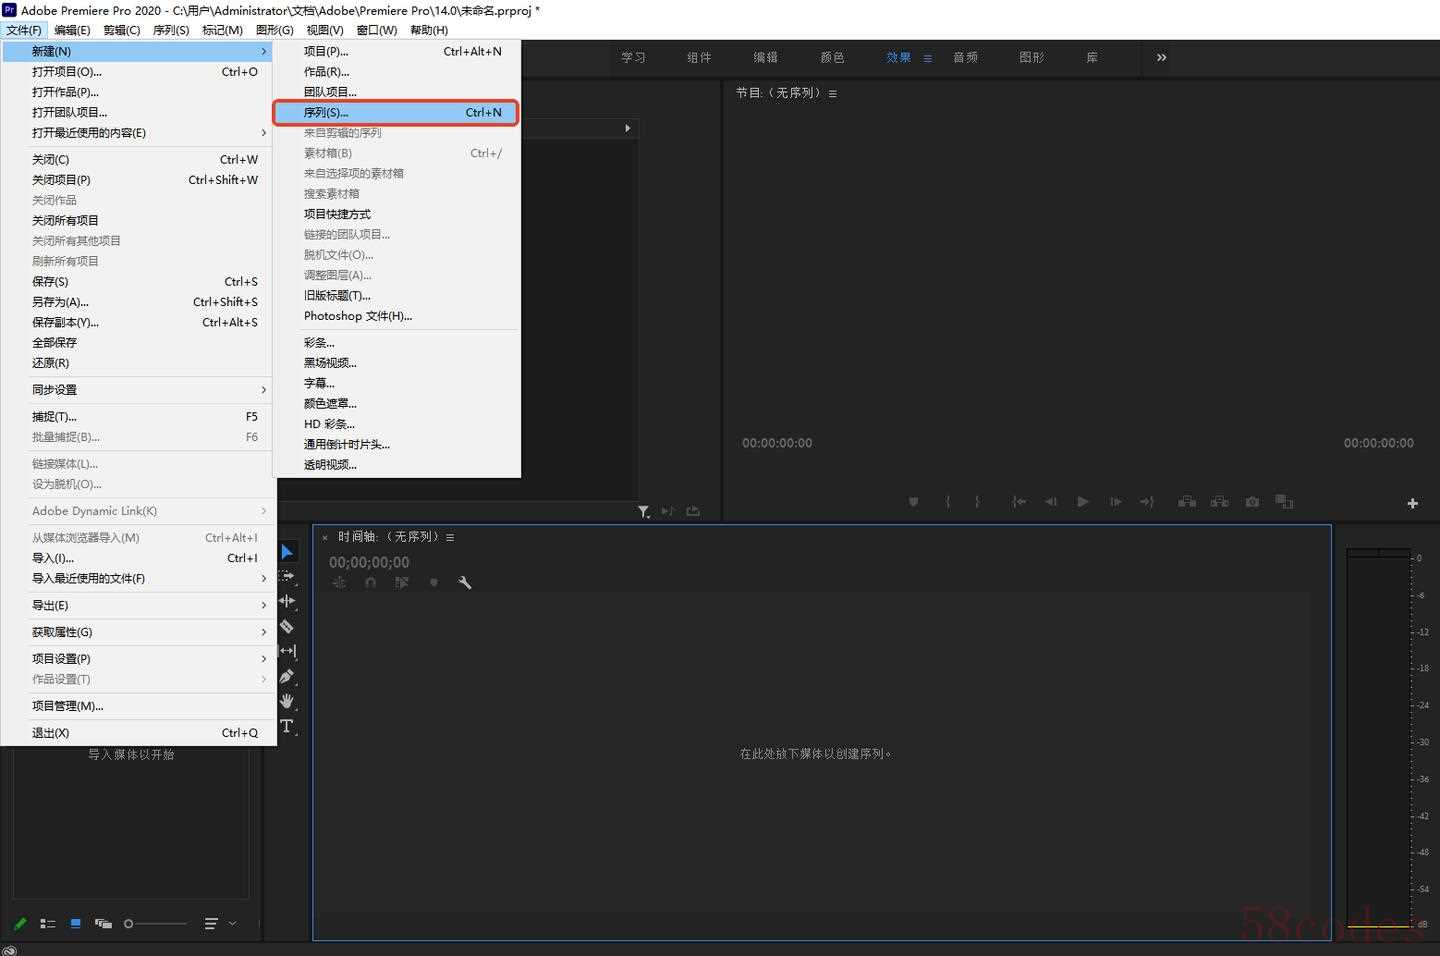Viewport: 1440px width, 956px height.
Task: Click the Comparison View icon
Action: (1284, 502)
